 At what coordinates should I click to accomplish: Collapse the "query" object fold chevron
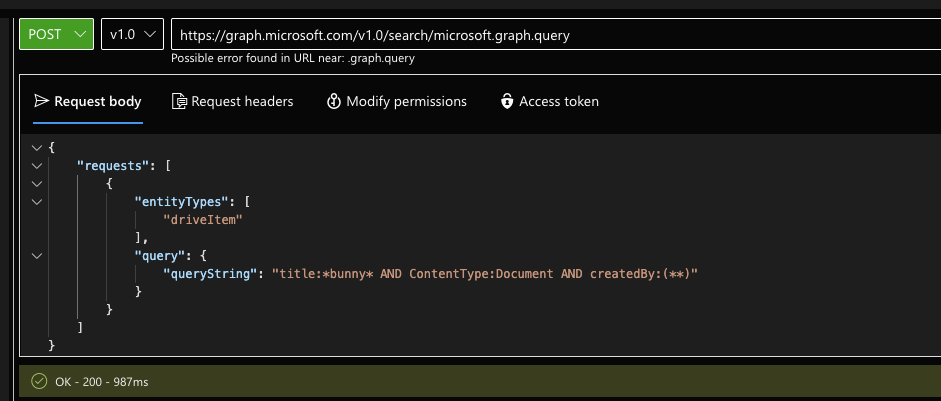pyautogui.click(x=37, y=256)
